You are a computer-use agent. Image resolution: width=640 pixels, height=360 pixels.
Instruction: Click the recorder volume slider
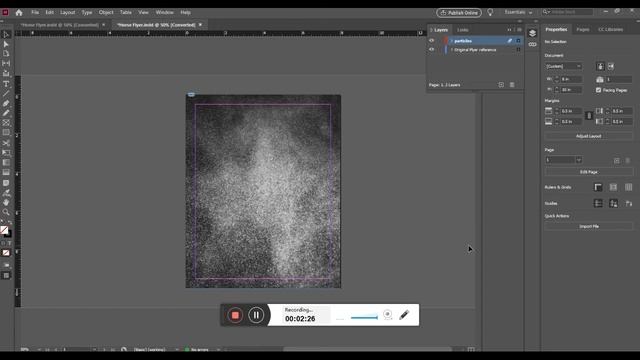[364, 317]
